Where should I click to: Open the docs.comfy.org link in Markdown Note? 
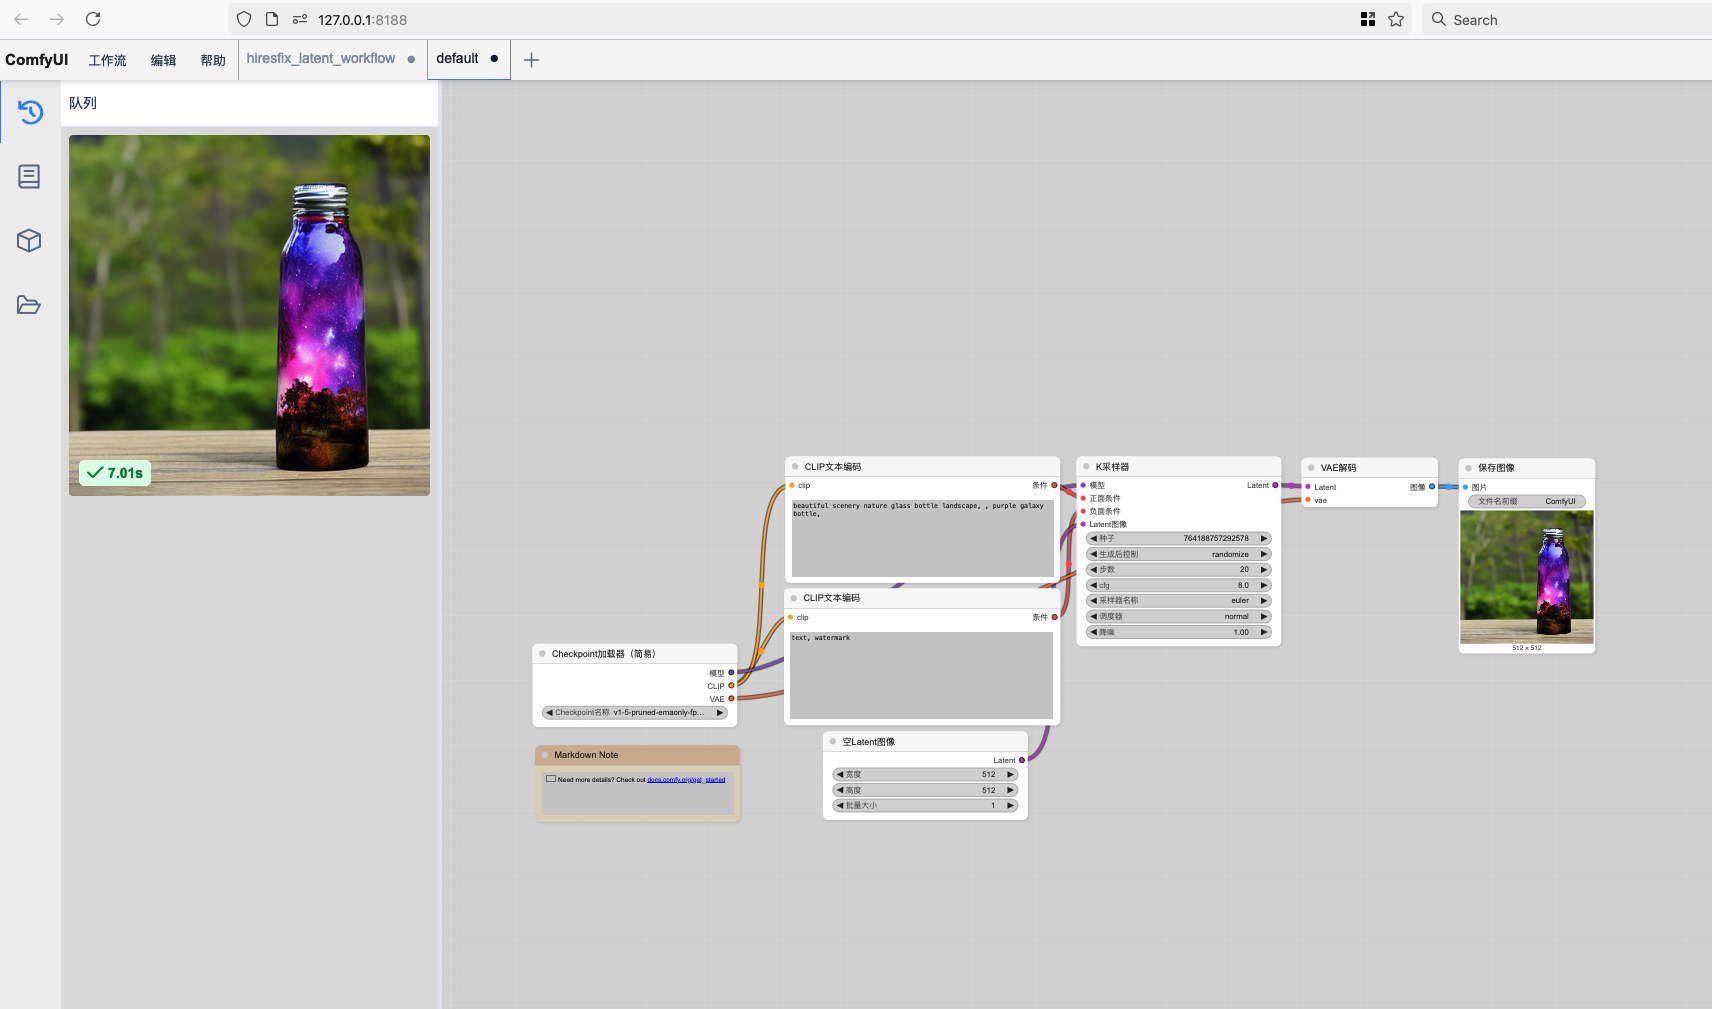click(x=686, y=780)
